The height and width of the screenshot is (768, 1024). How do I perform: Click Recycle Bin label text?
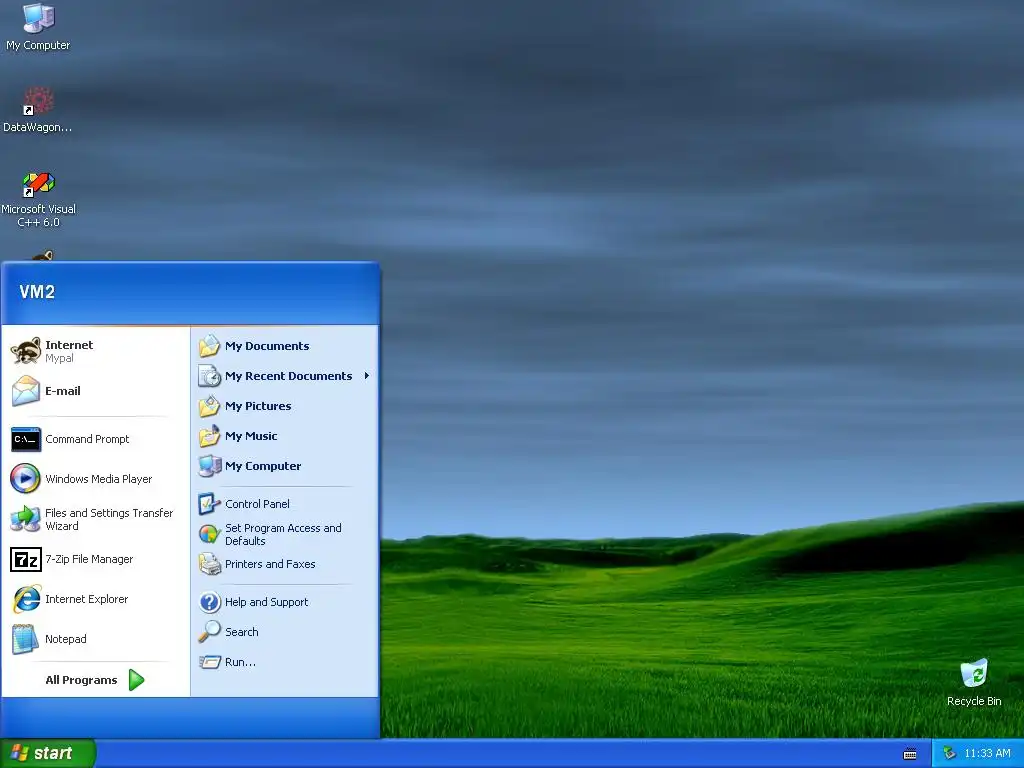(974, 701)
